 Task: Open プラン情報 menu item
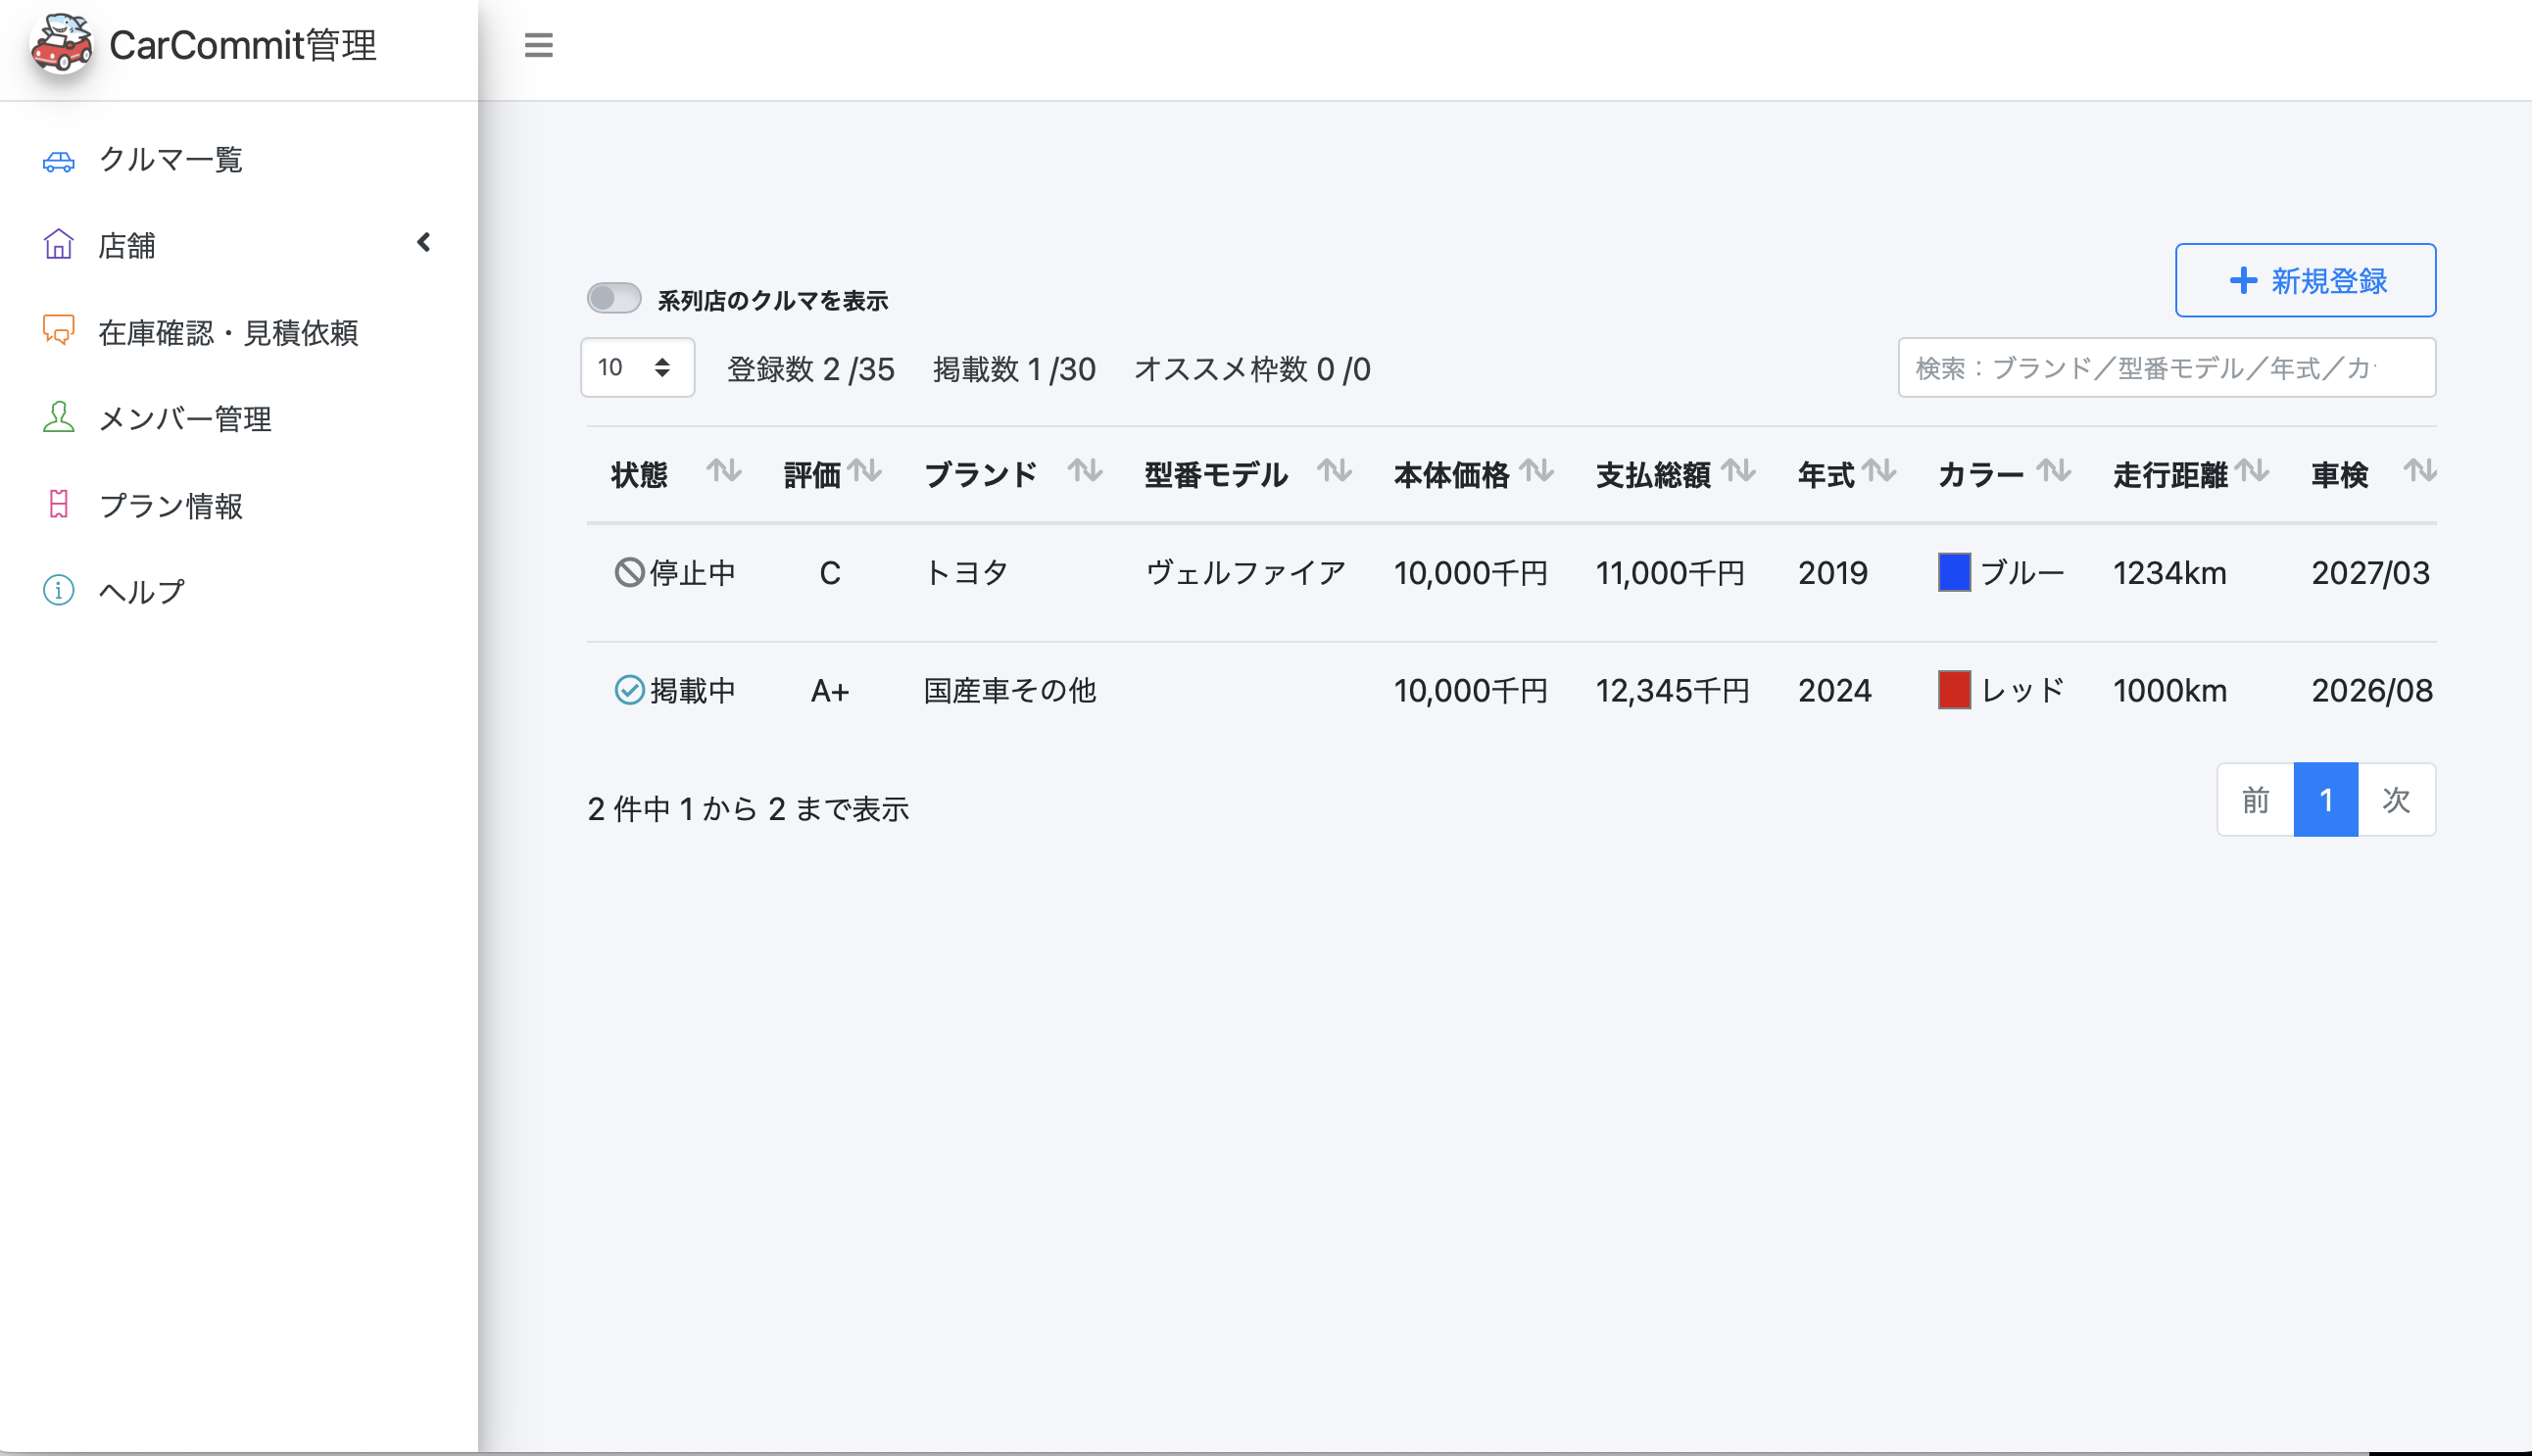click(170, 506)
